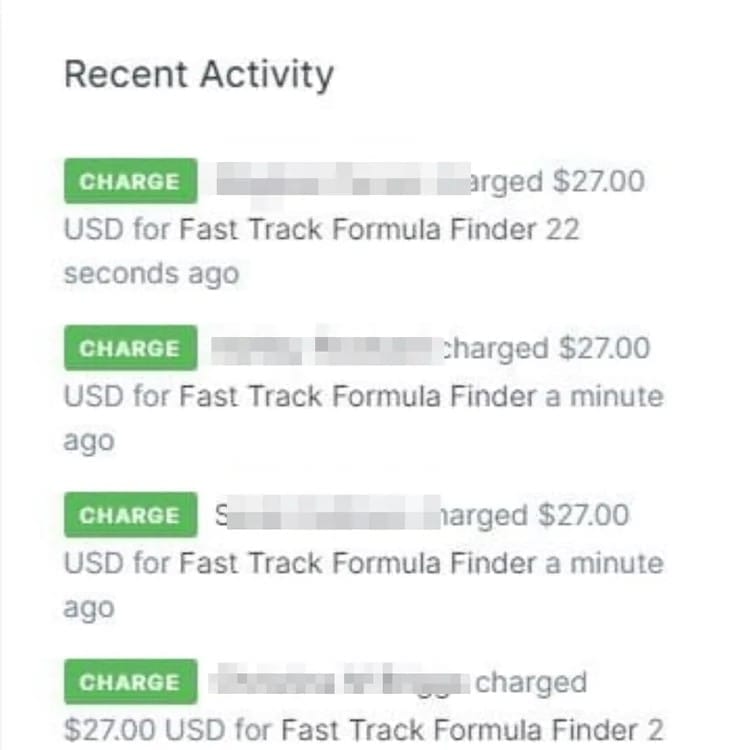Open the blurred customer name in the last entry
750x750 pixels.
(x=338, y=683)
